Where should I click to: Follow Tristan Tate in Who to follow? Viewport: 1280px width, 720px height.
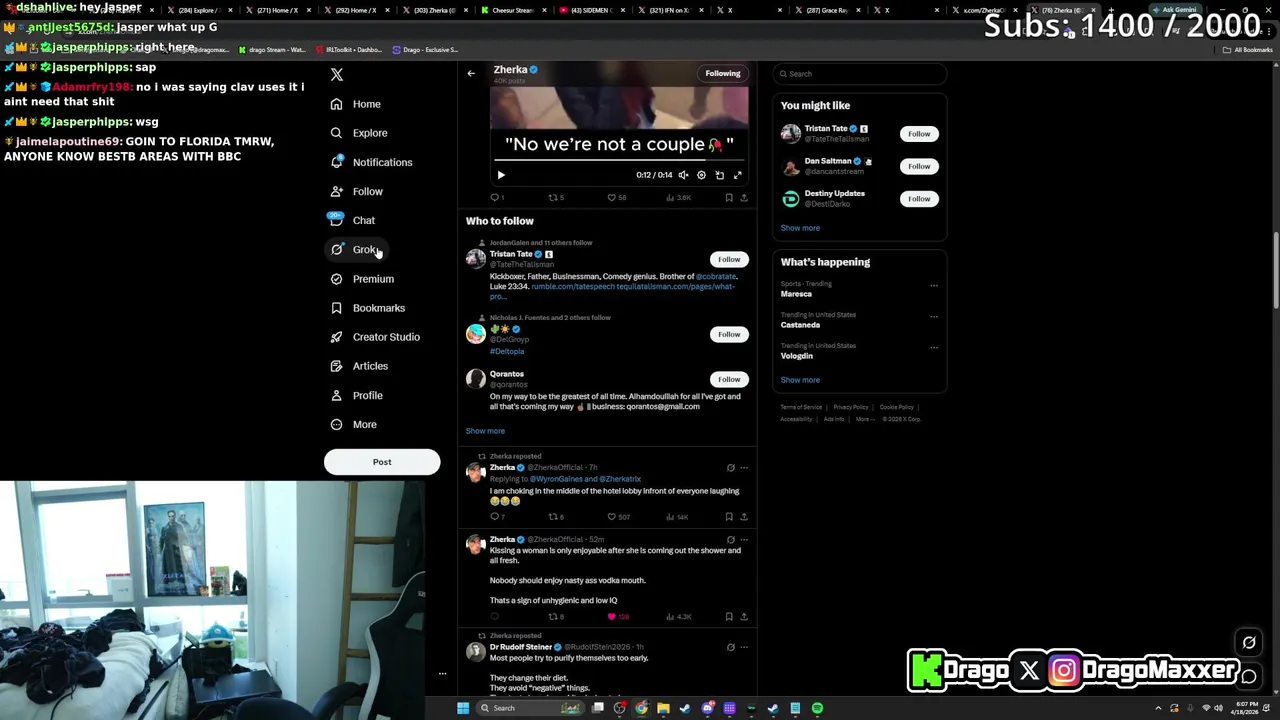click(729, 259)
